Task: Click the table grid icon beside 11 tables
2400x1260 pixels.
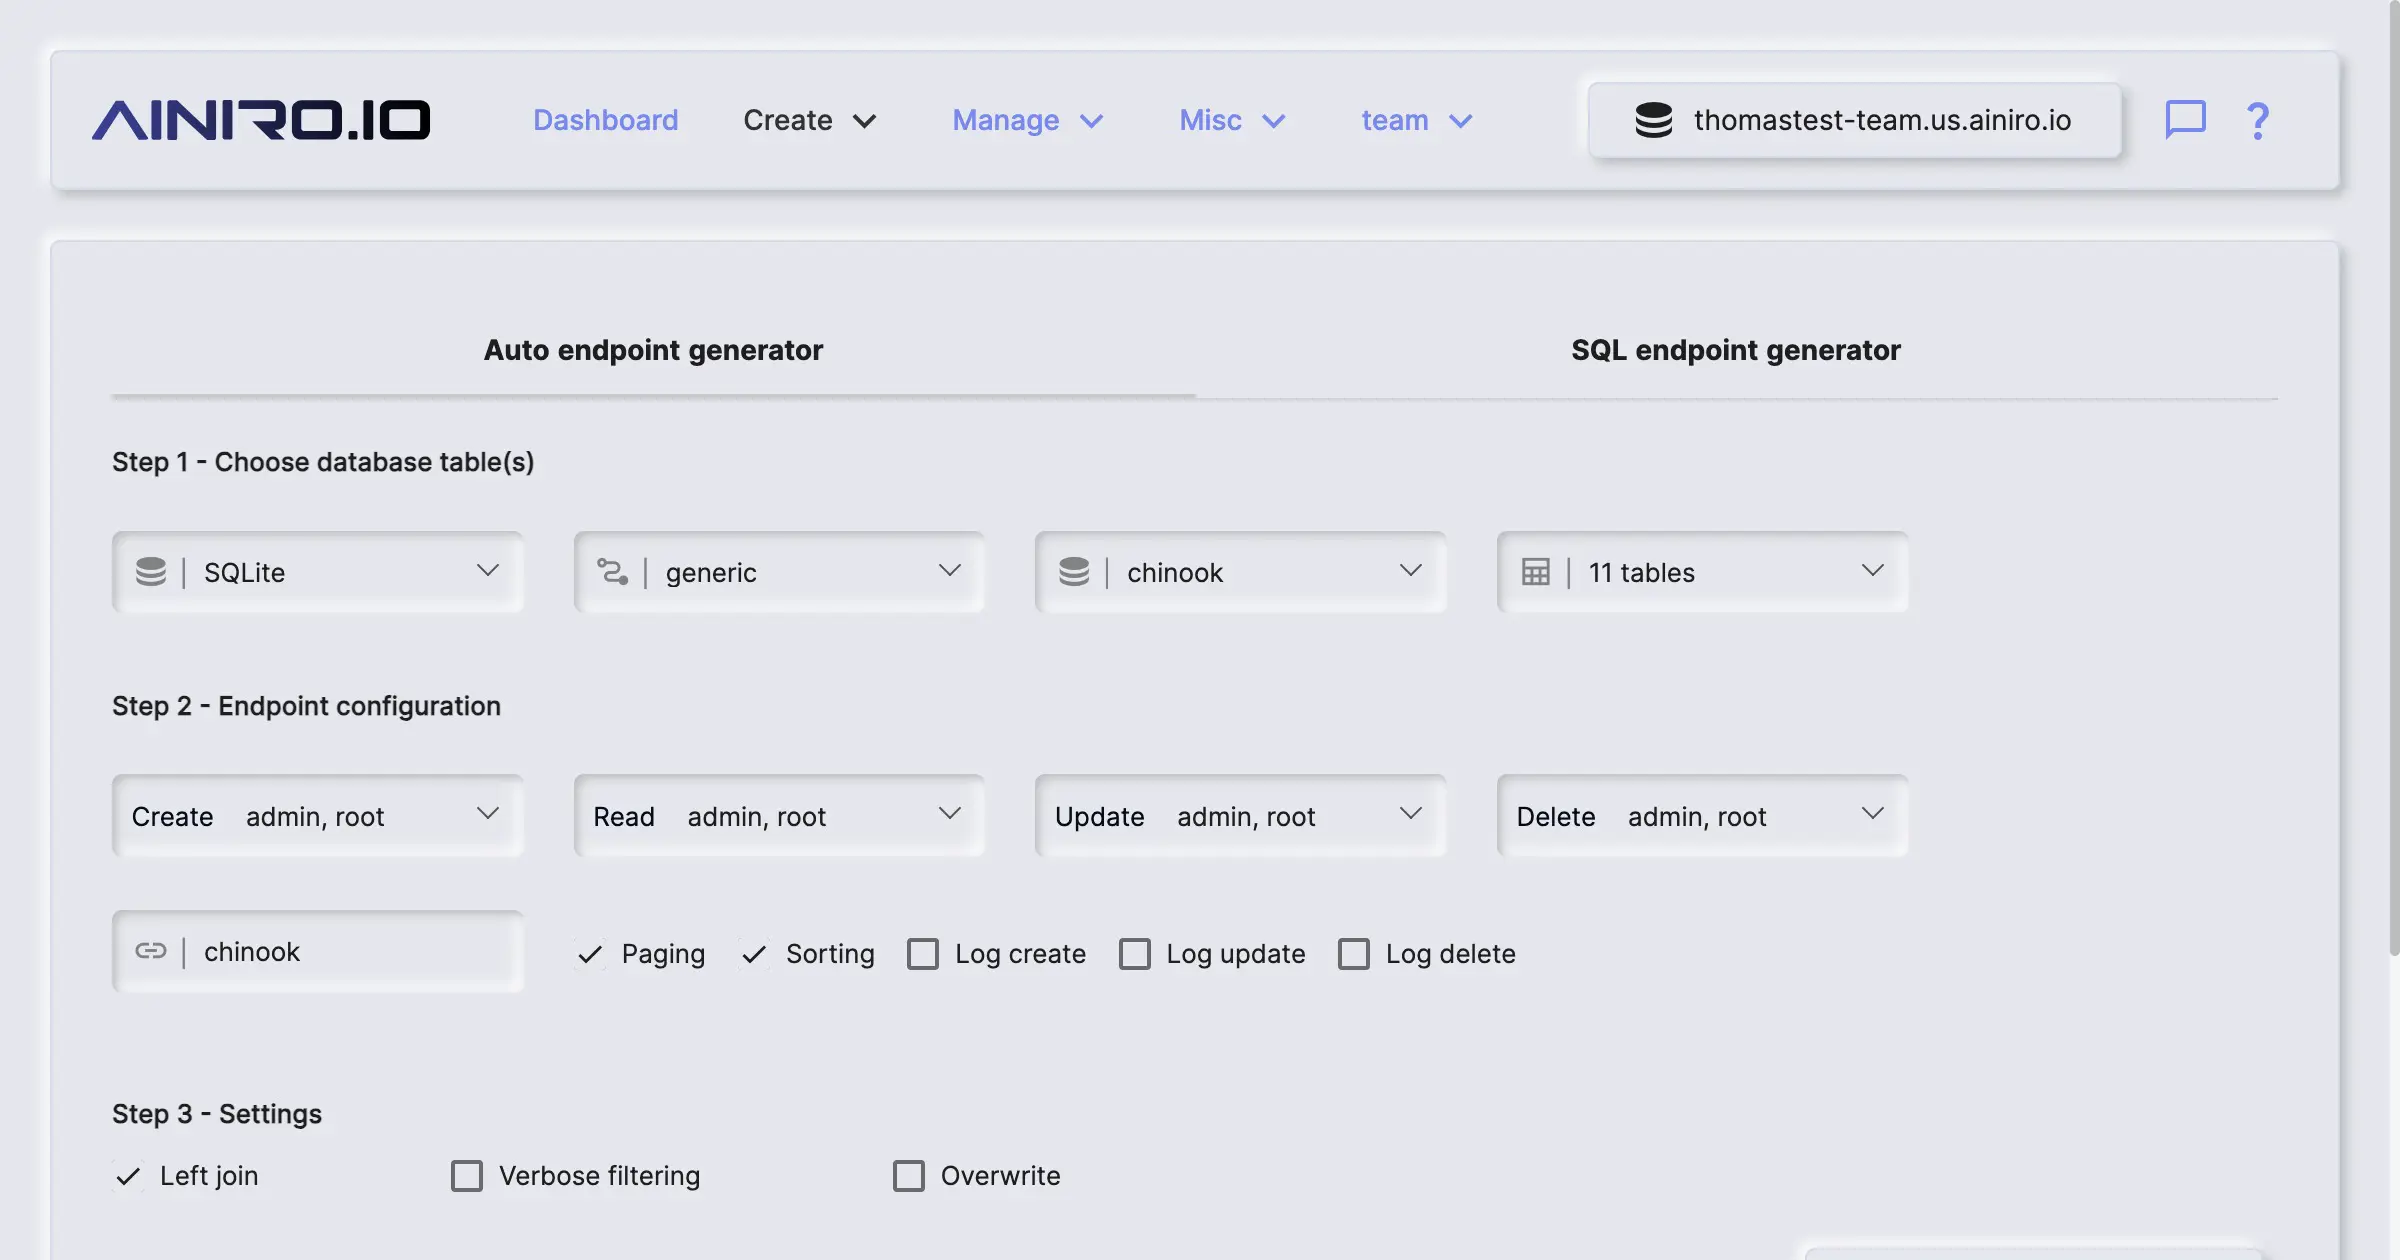Action: click(1535, 572)
